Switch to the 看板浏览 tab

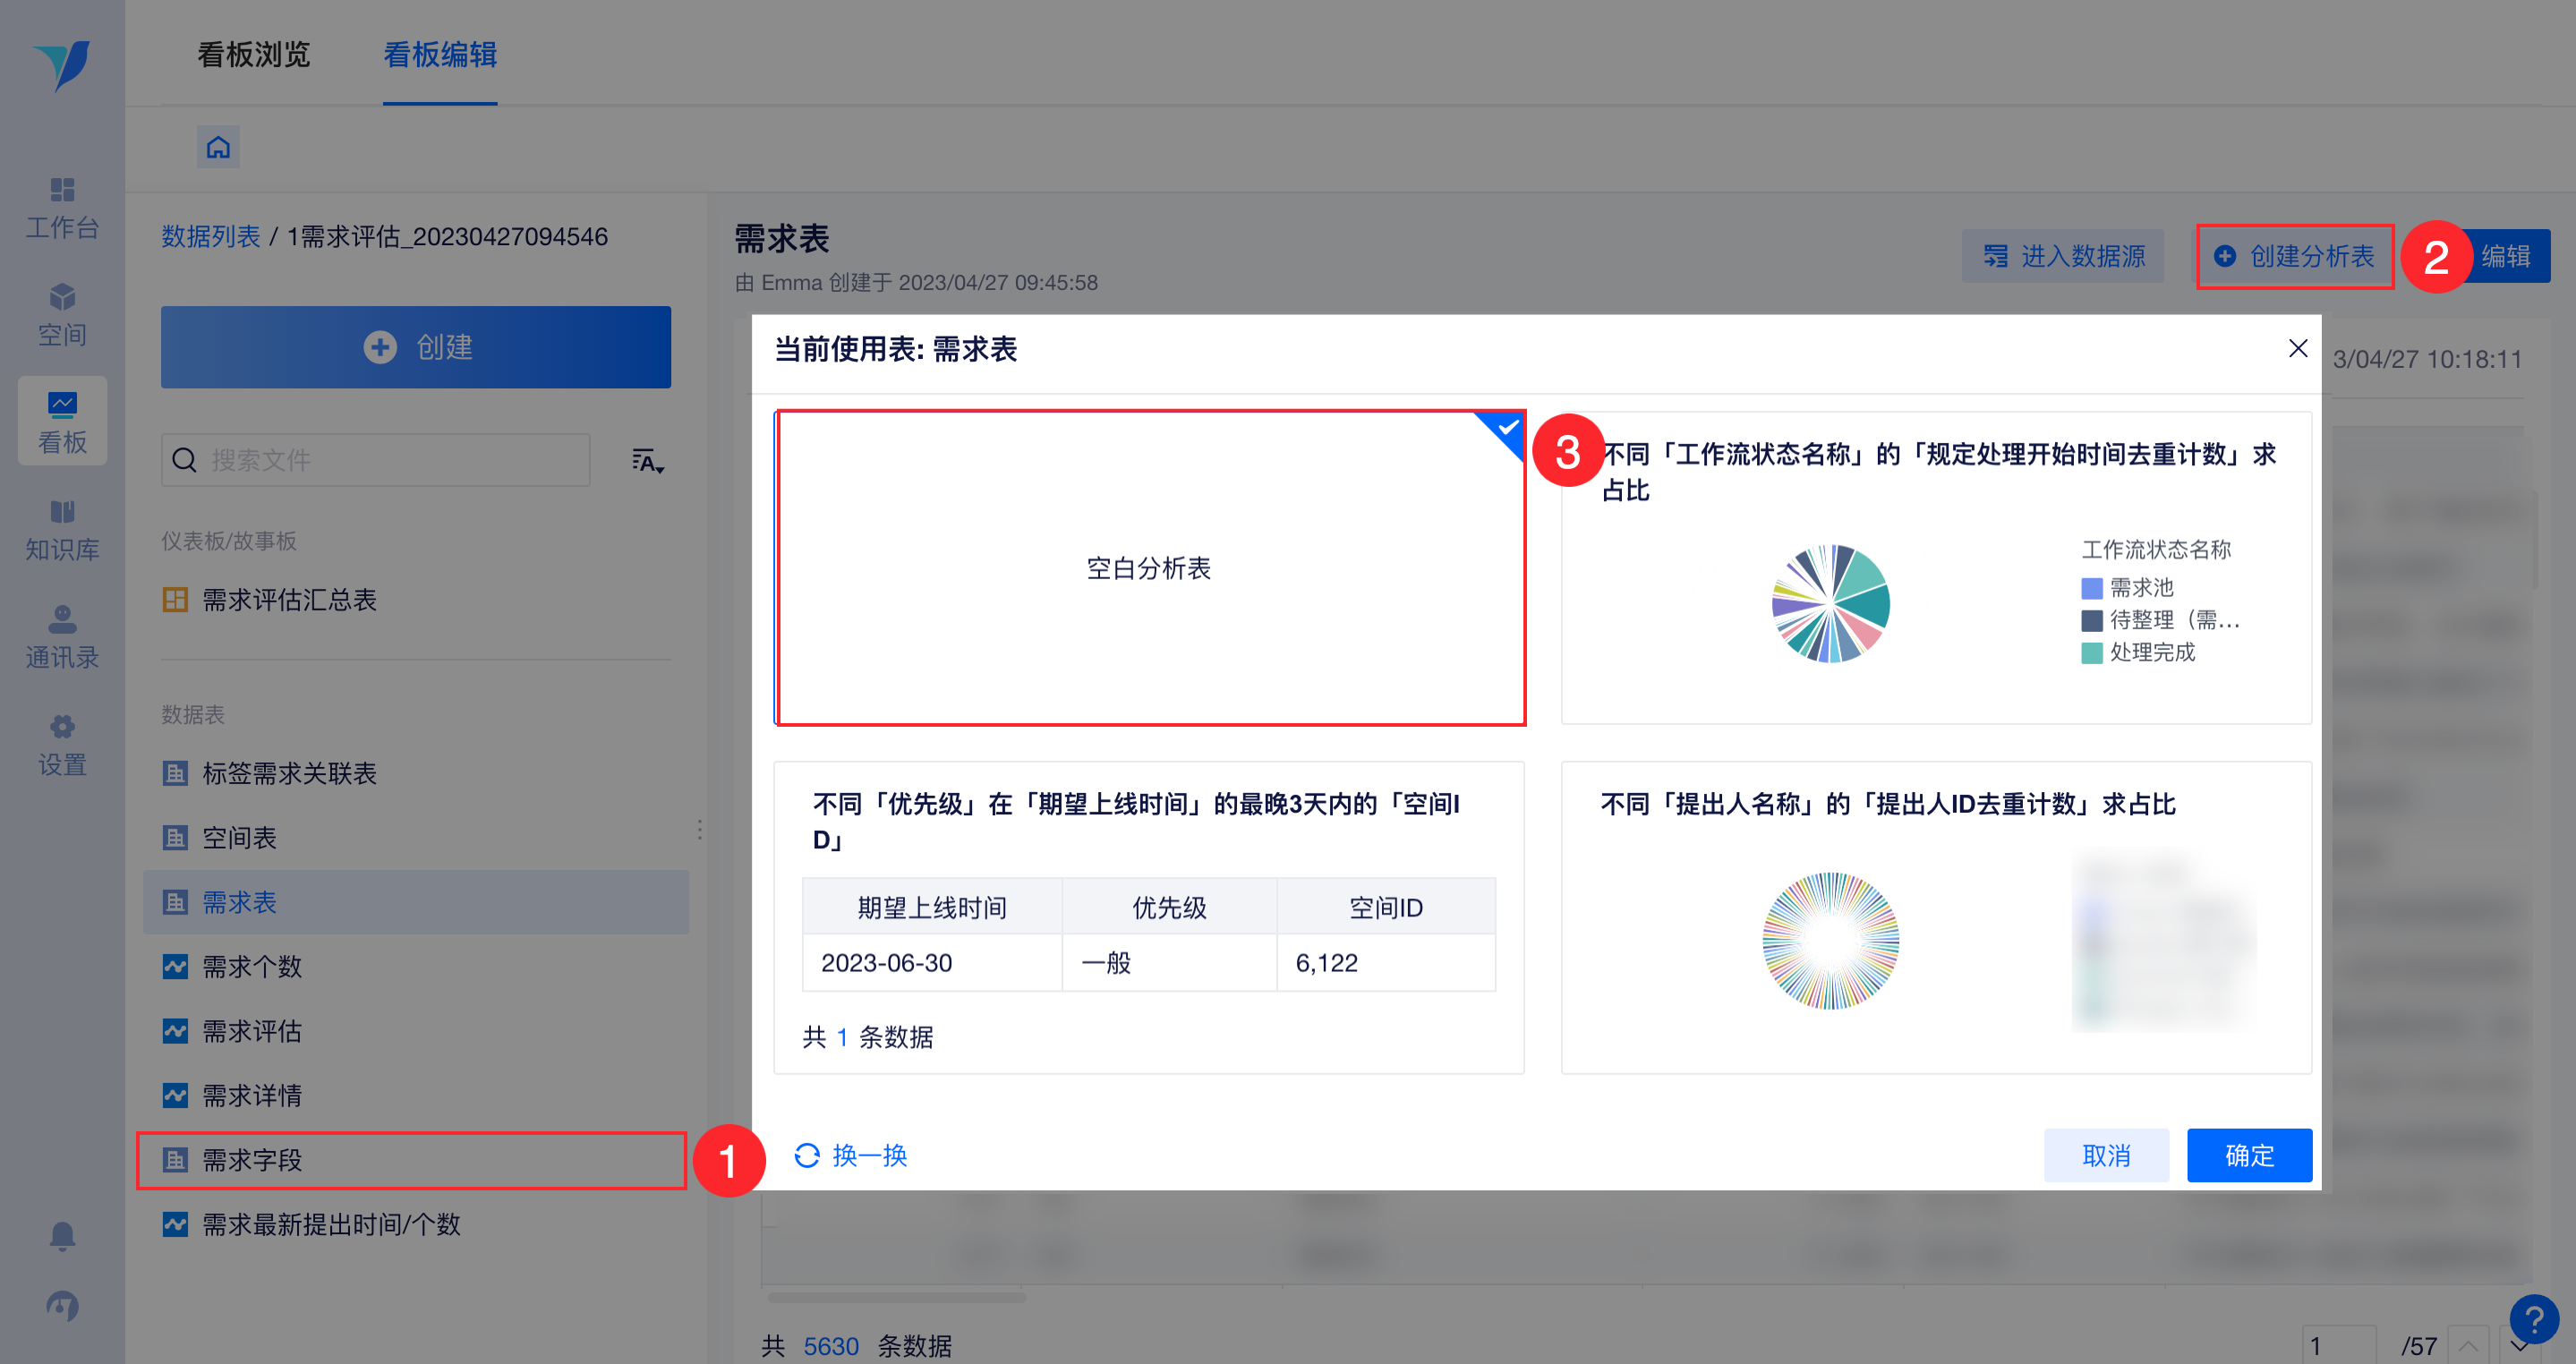coord(254,54)
